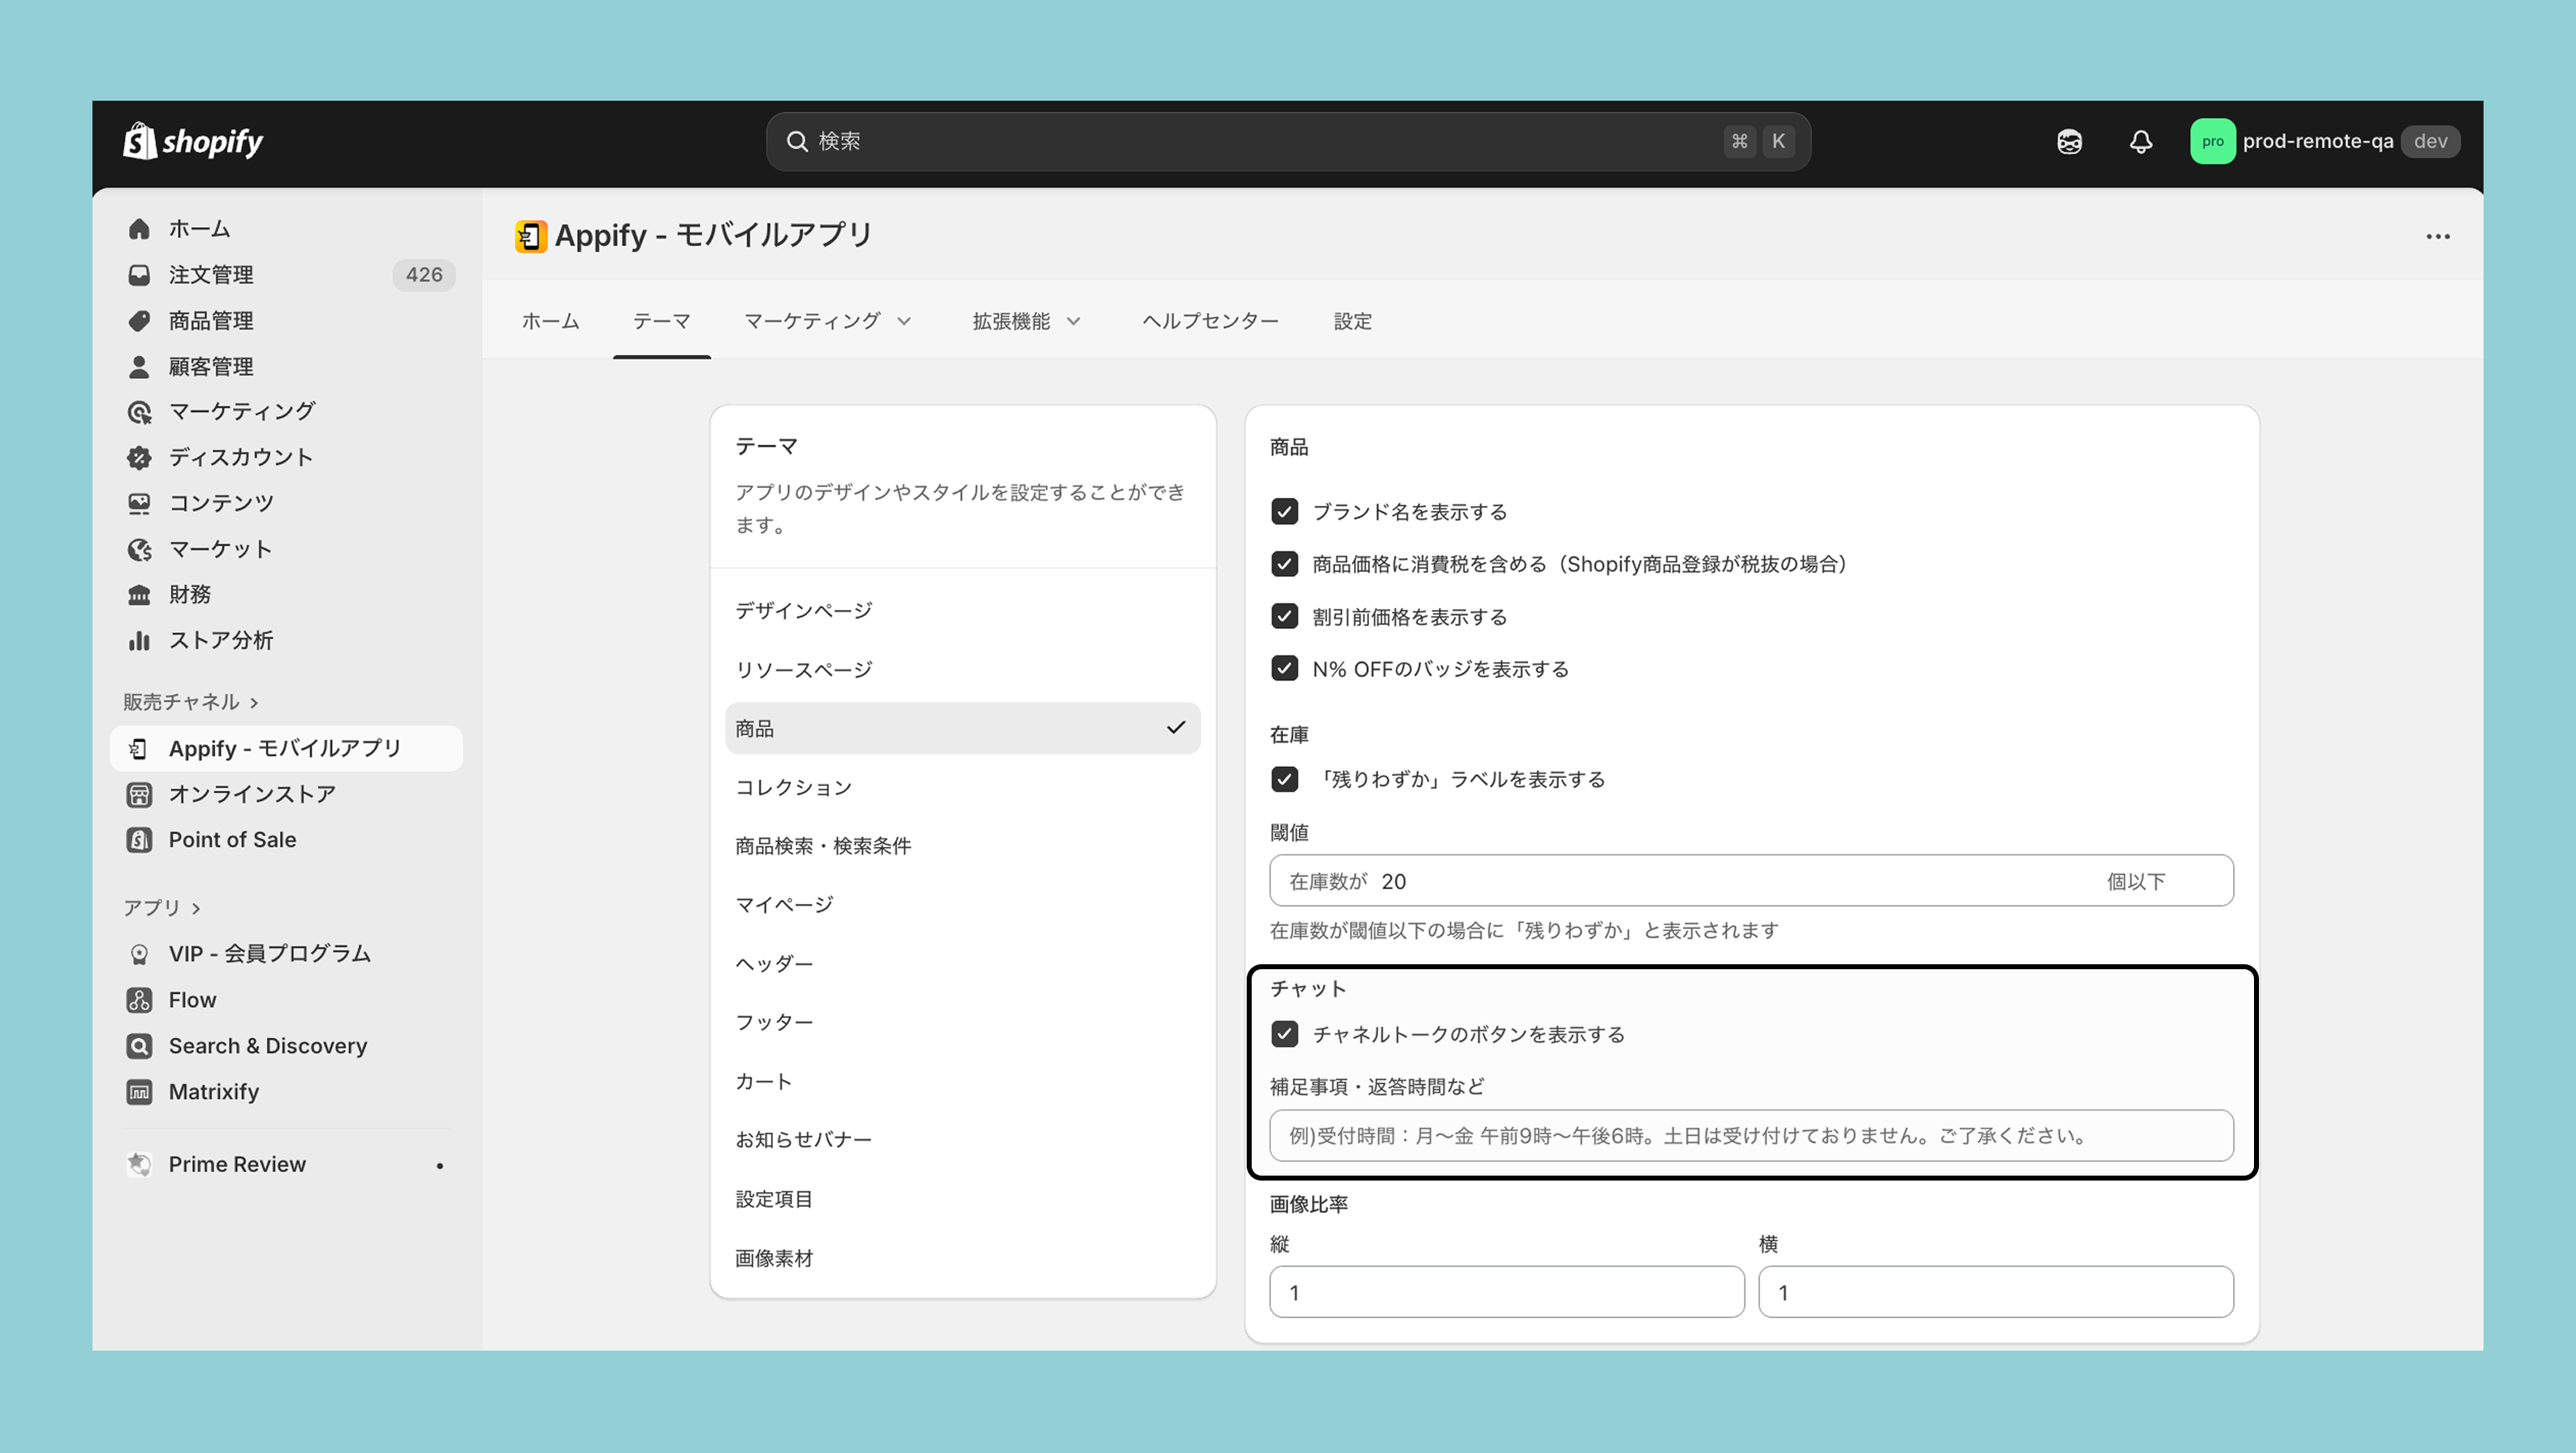Image resolution: width=2576 pixels, height=1453 pixels.
Task: Select コレクション in theme list
Action: [793, 787]
